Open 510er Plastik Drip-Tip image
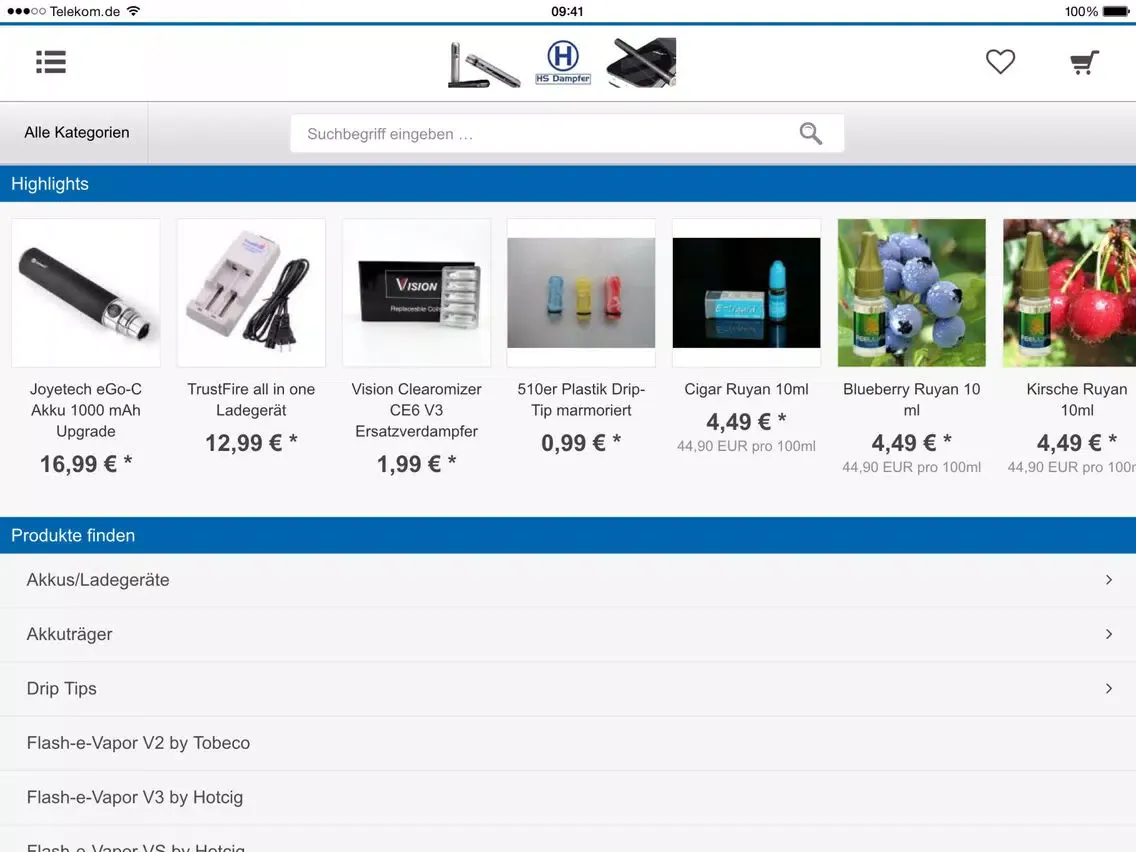Viewport: 1136px width, 852px height. (x=581, y=293)
